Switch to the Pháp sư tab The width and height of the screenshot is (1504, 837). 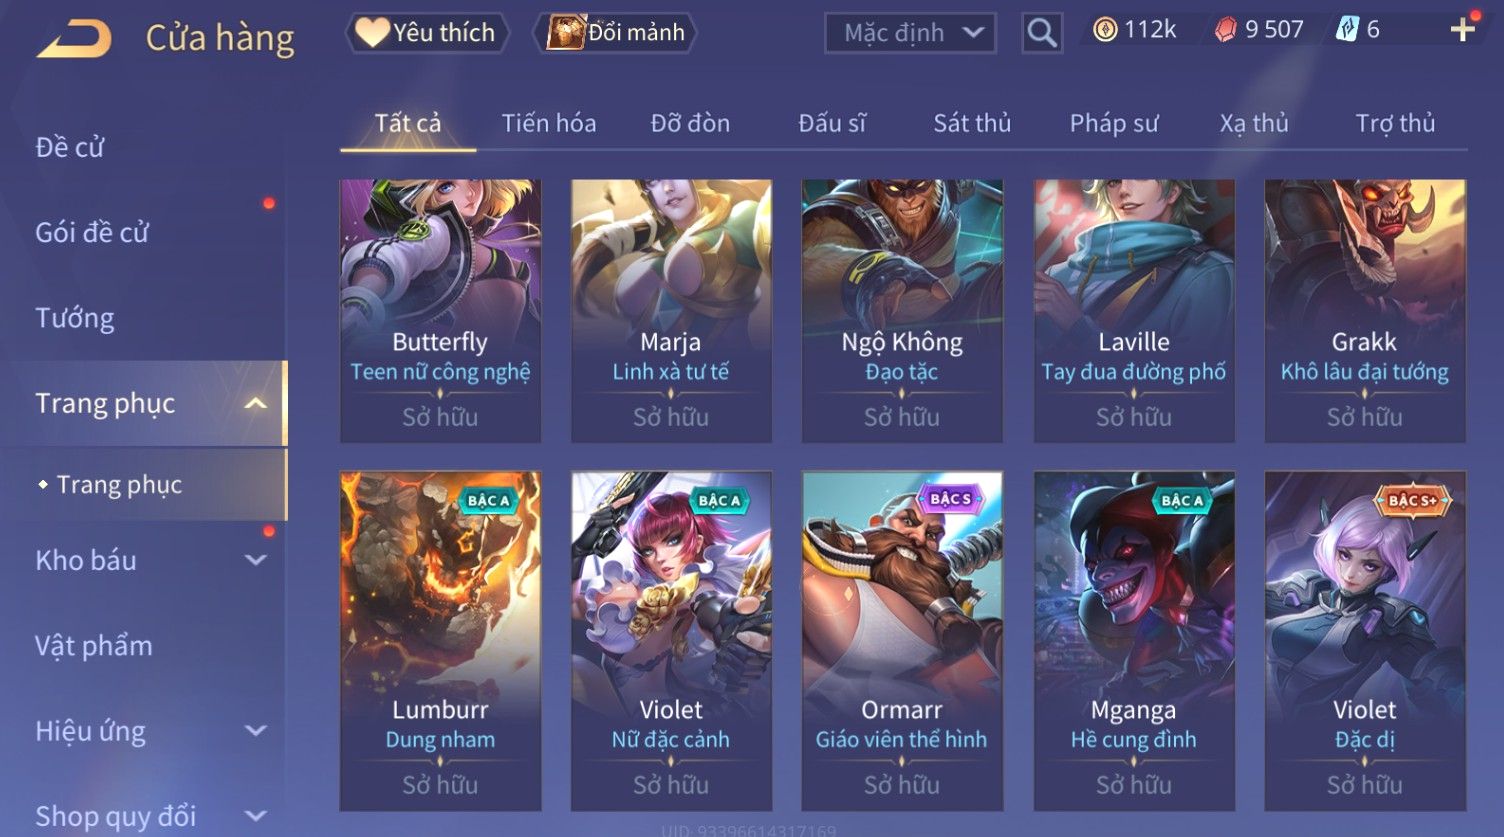coord(1114,123)
